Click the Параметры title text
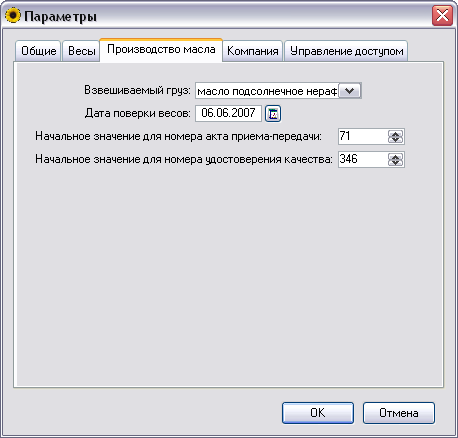This screenshot has width=458, height=438. point(60,16)
